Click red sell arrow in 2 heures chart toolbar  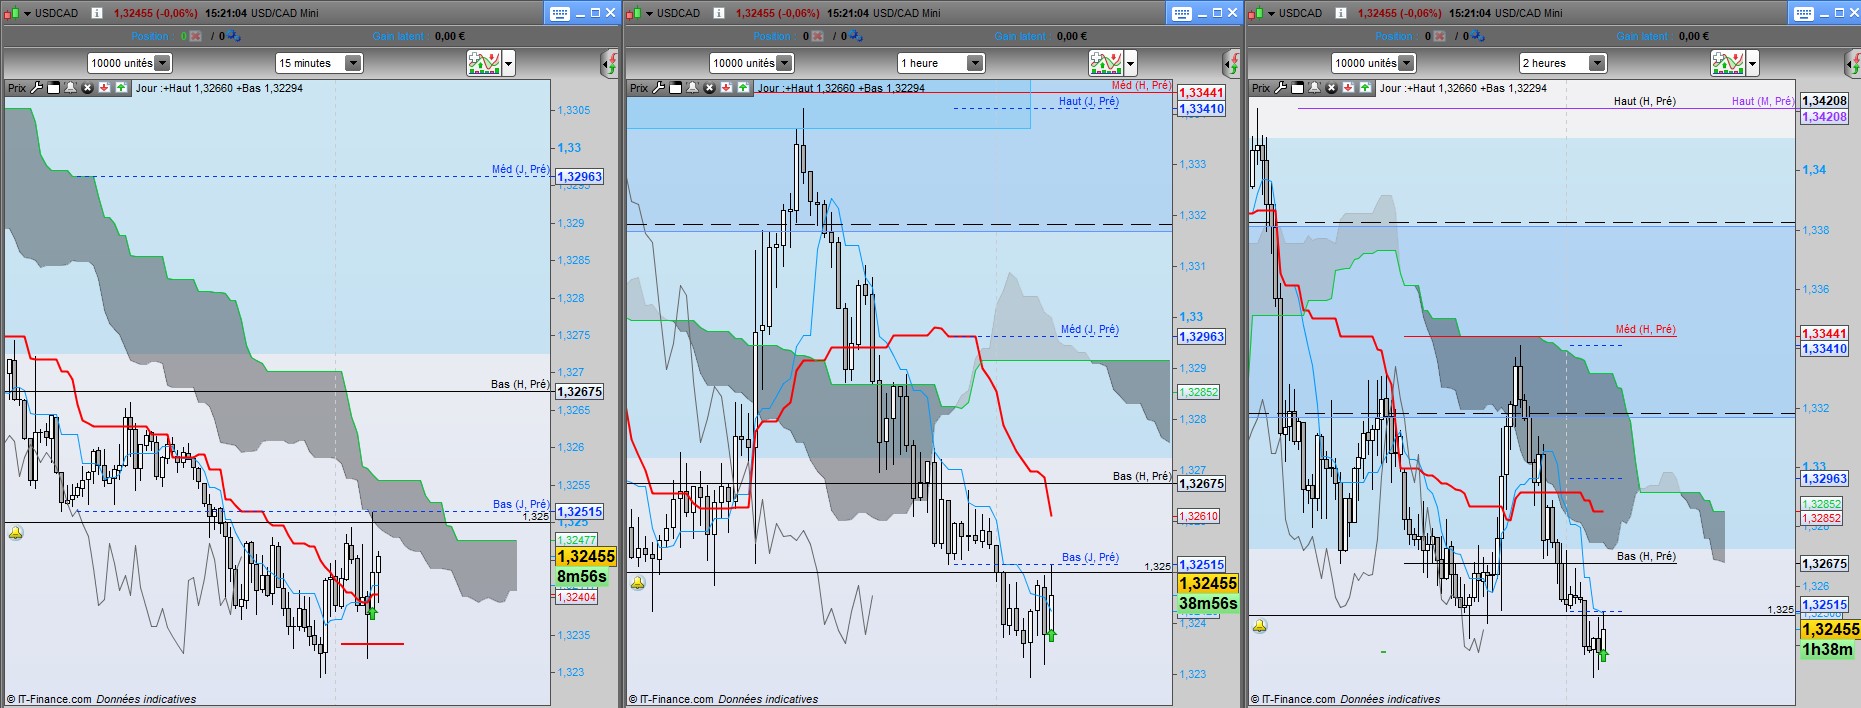[x=1348, y=88]
